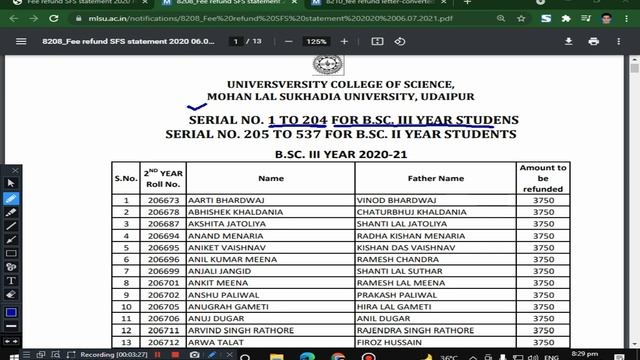This screenshot has width=640, height=360.
Task: Open the PDF viewer sidebar menu icon
Action: click(21, 41)
